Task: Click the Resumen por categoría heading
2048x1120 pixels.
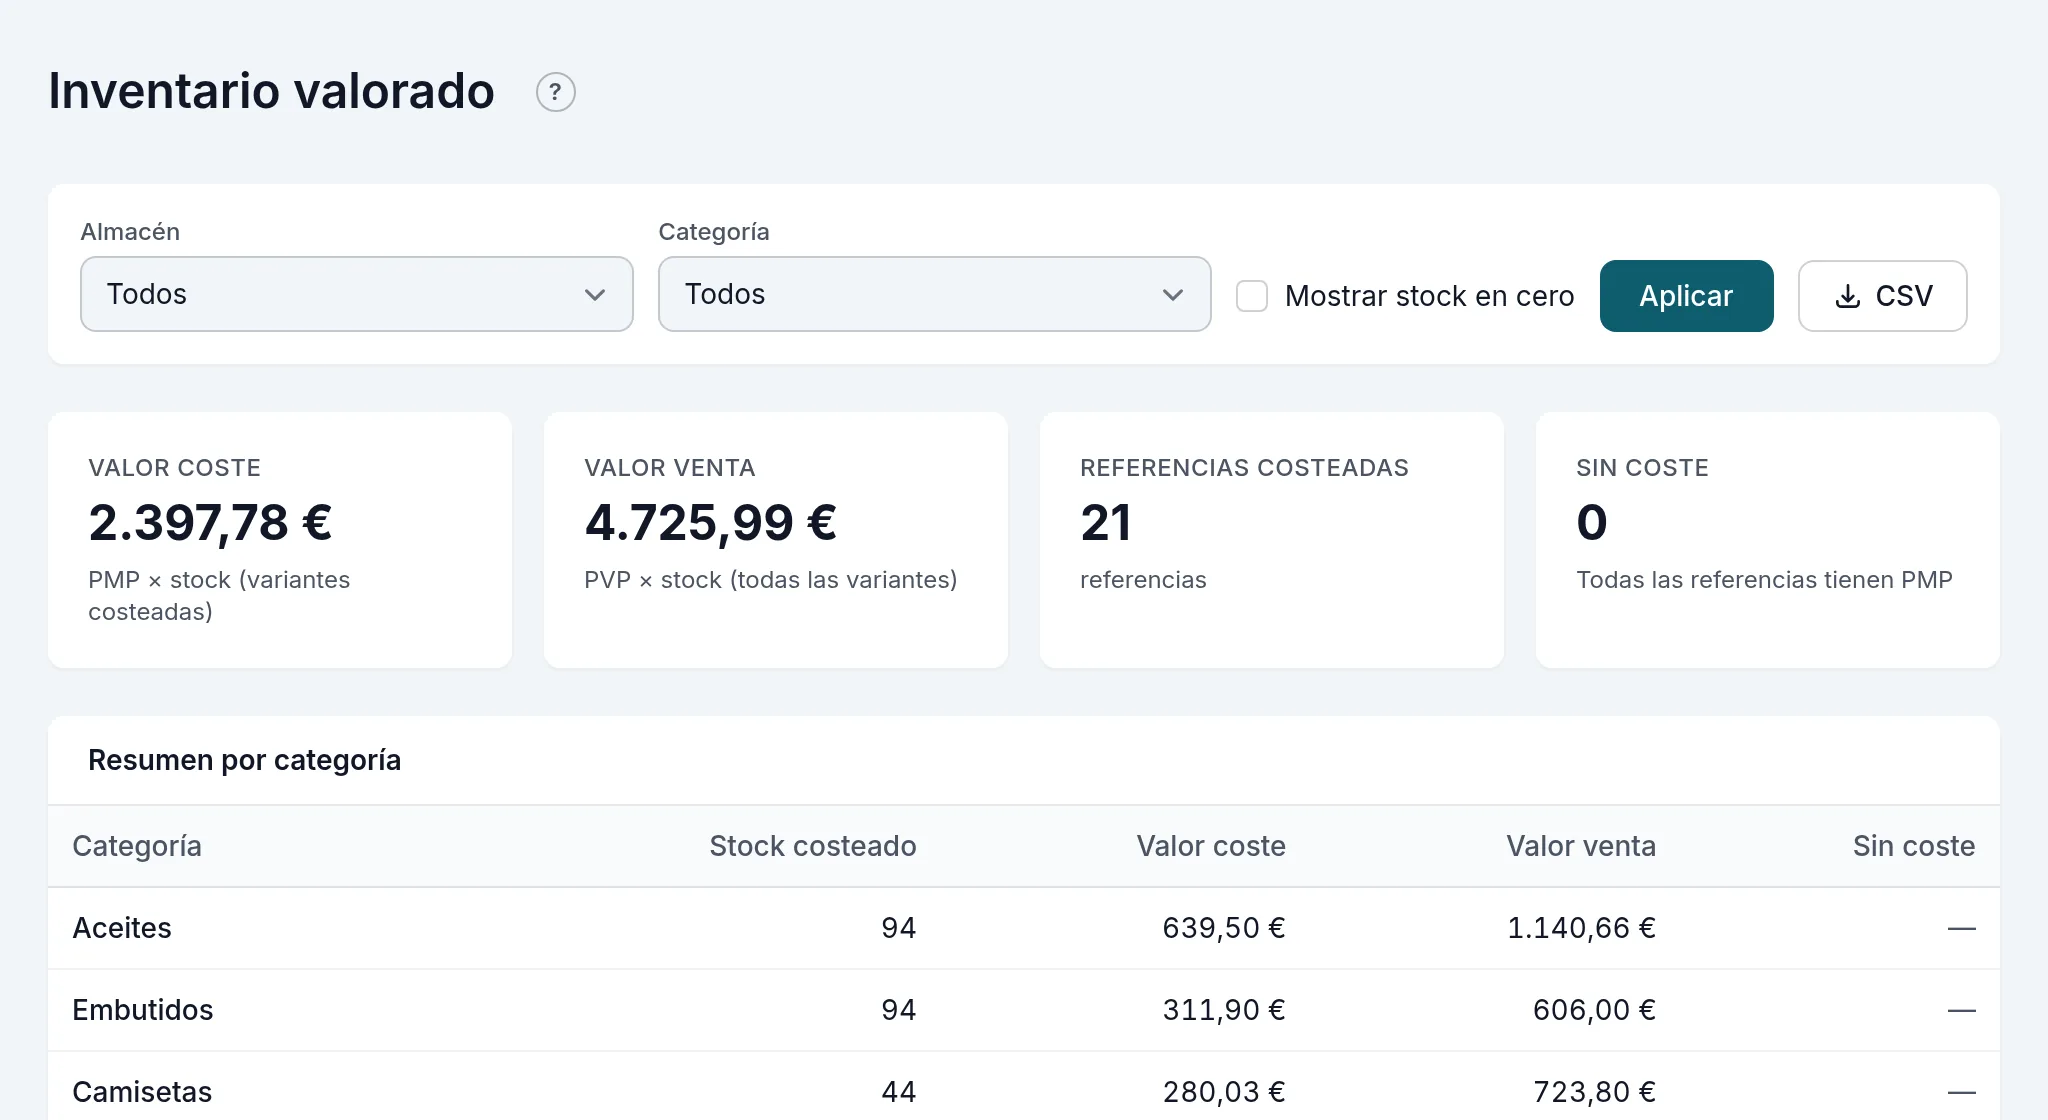Action: point(244,760)
